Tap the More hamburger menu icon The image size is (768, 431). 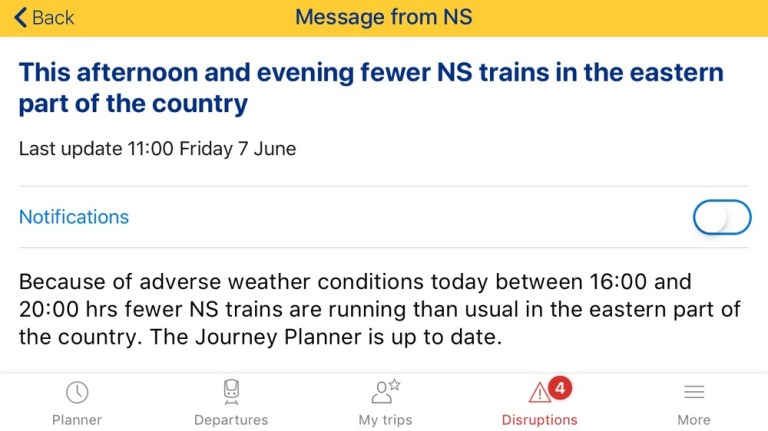[x=694, y=392]
